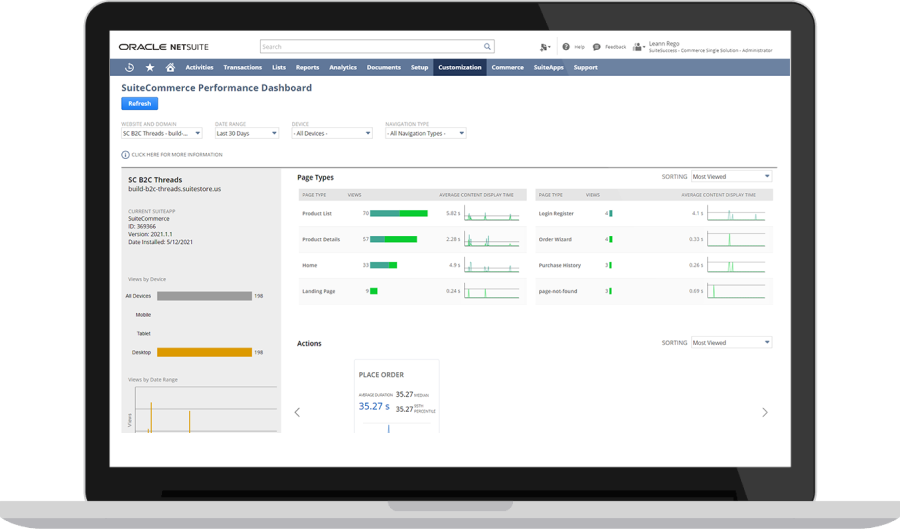Open the Documents menu
The height and width of the screenshot is (529, 900).
(x=383, y=68)
